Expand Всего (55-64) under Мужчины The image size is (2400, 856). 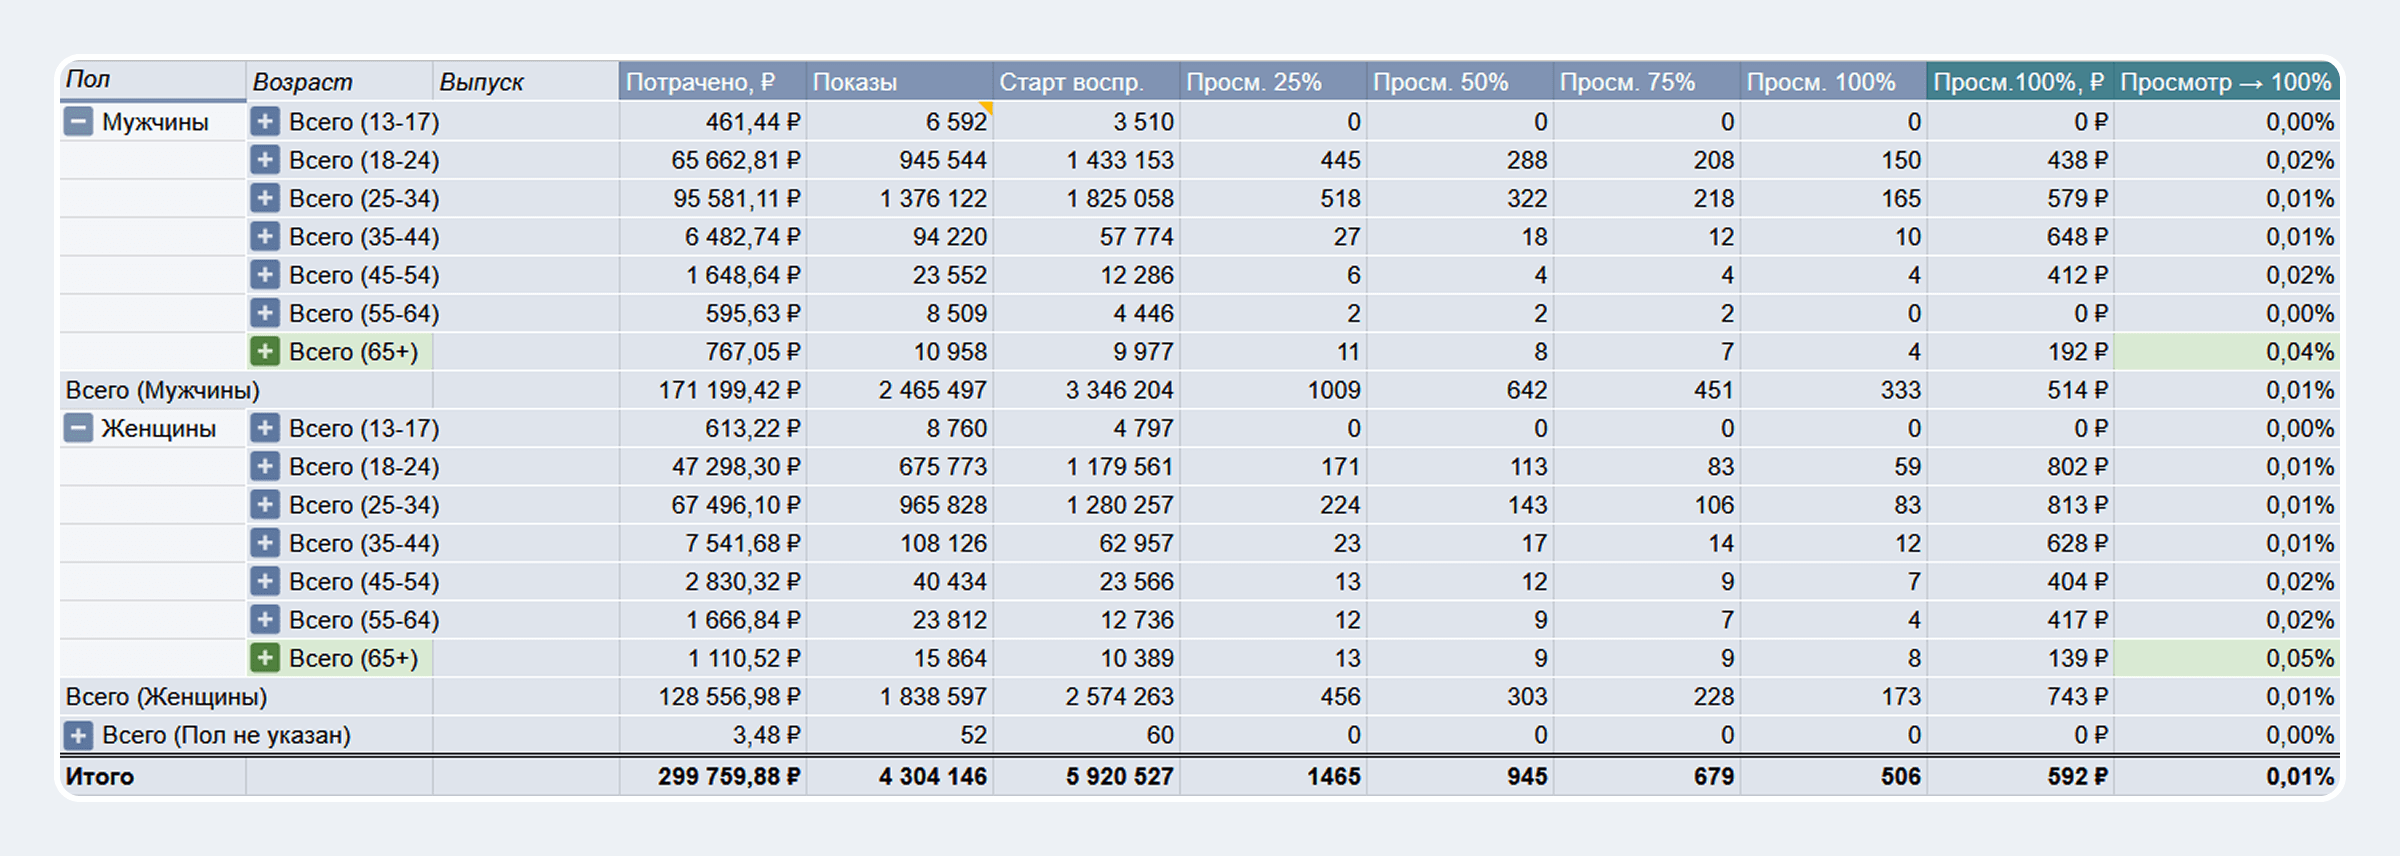pos(265,313)
